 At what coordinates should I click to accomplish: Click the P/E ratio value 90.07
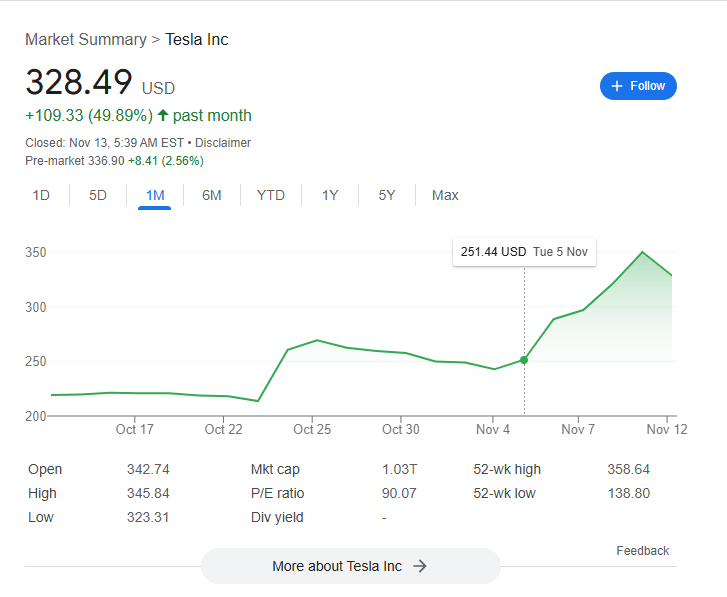click(399, 493)
